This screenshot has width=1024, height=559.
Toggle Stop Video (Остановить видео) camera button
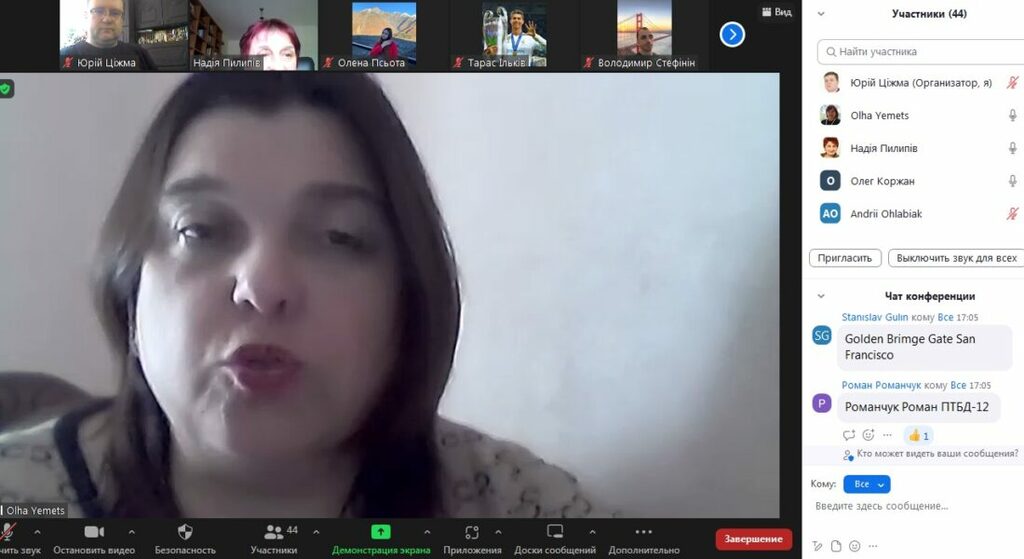[x=94, y=532]
